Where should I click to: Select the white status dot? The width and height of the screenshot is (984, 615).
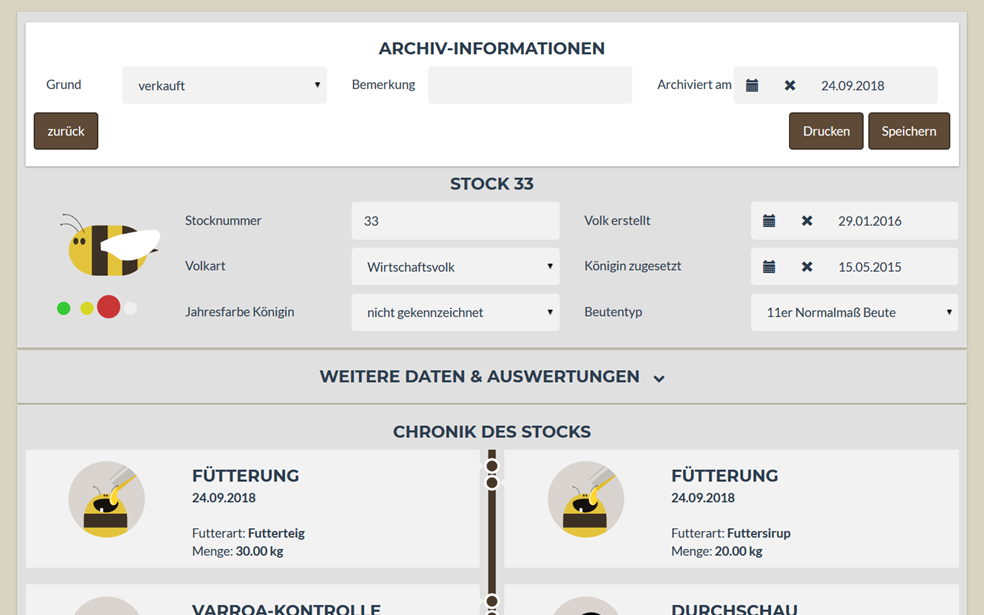131,308
